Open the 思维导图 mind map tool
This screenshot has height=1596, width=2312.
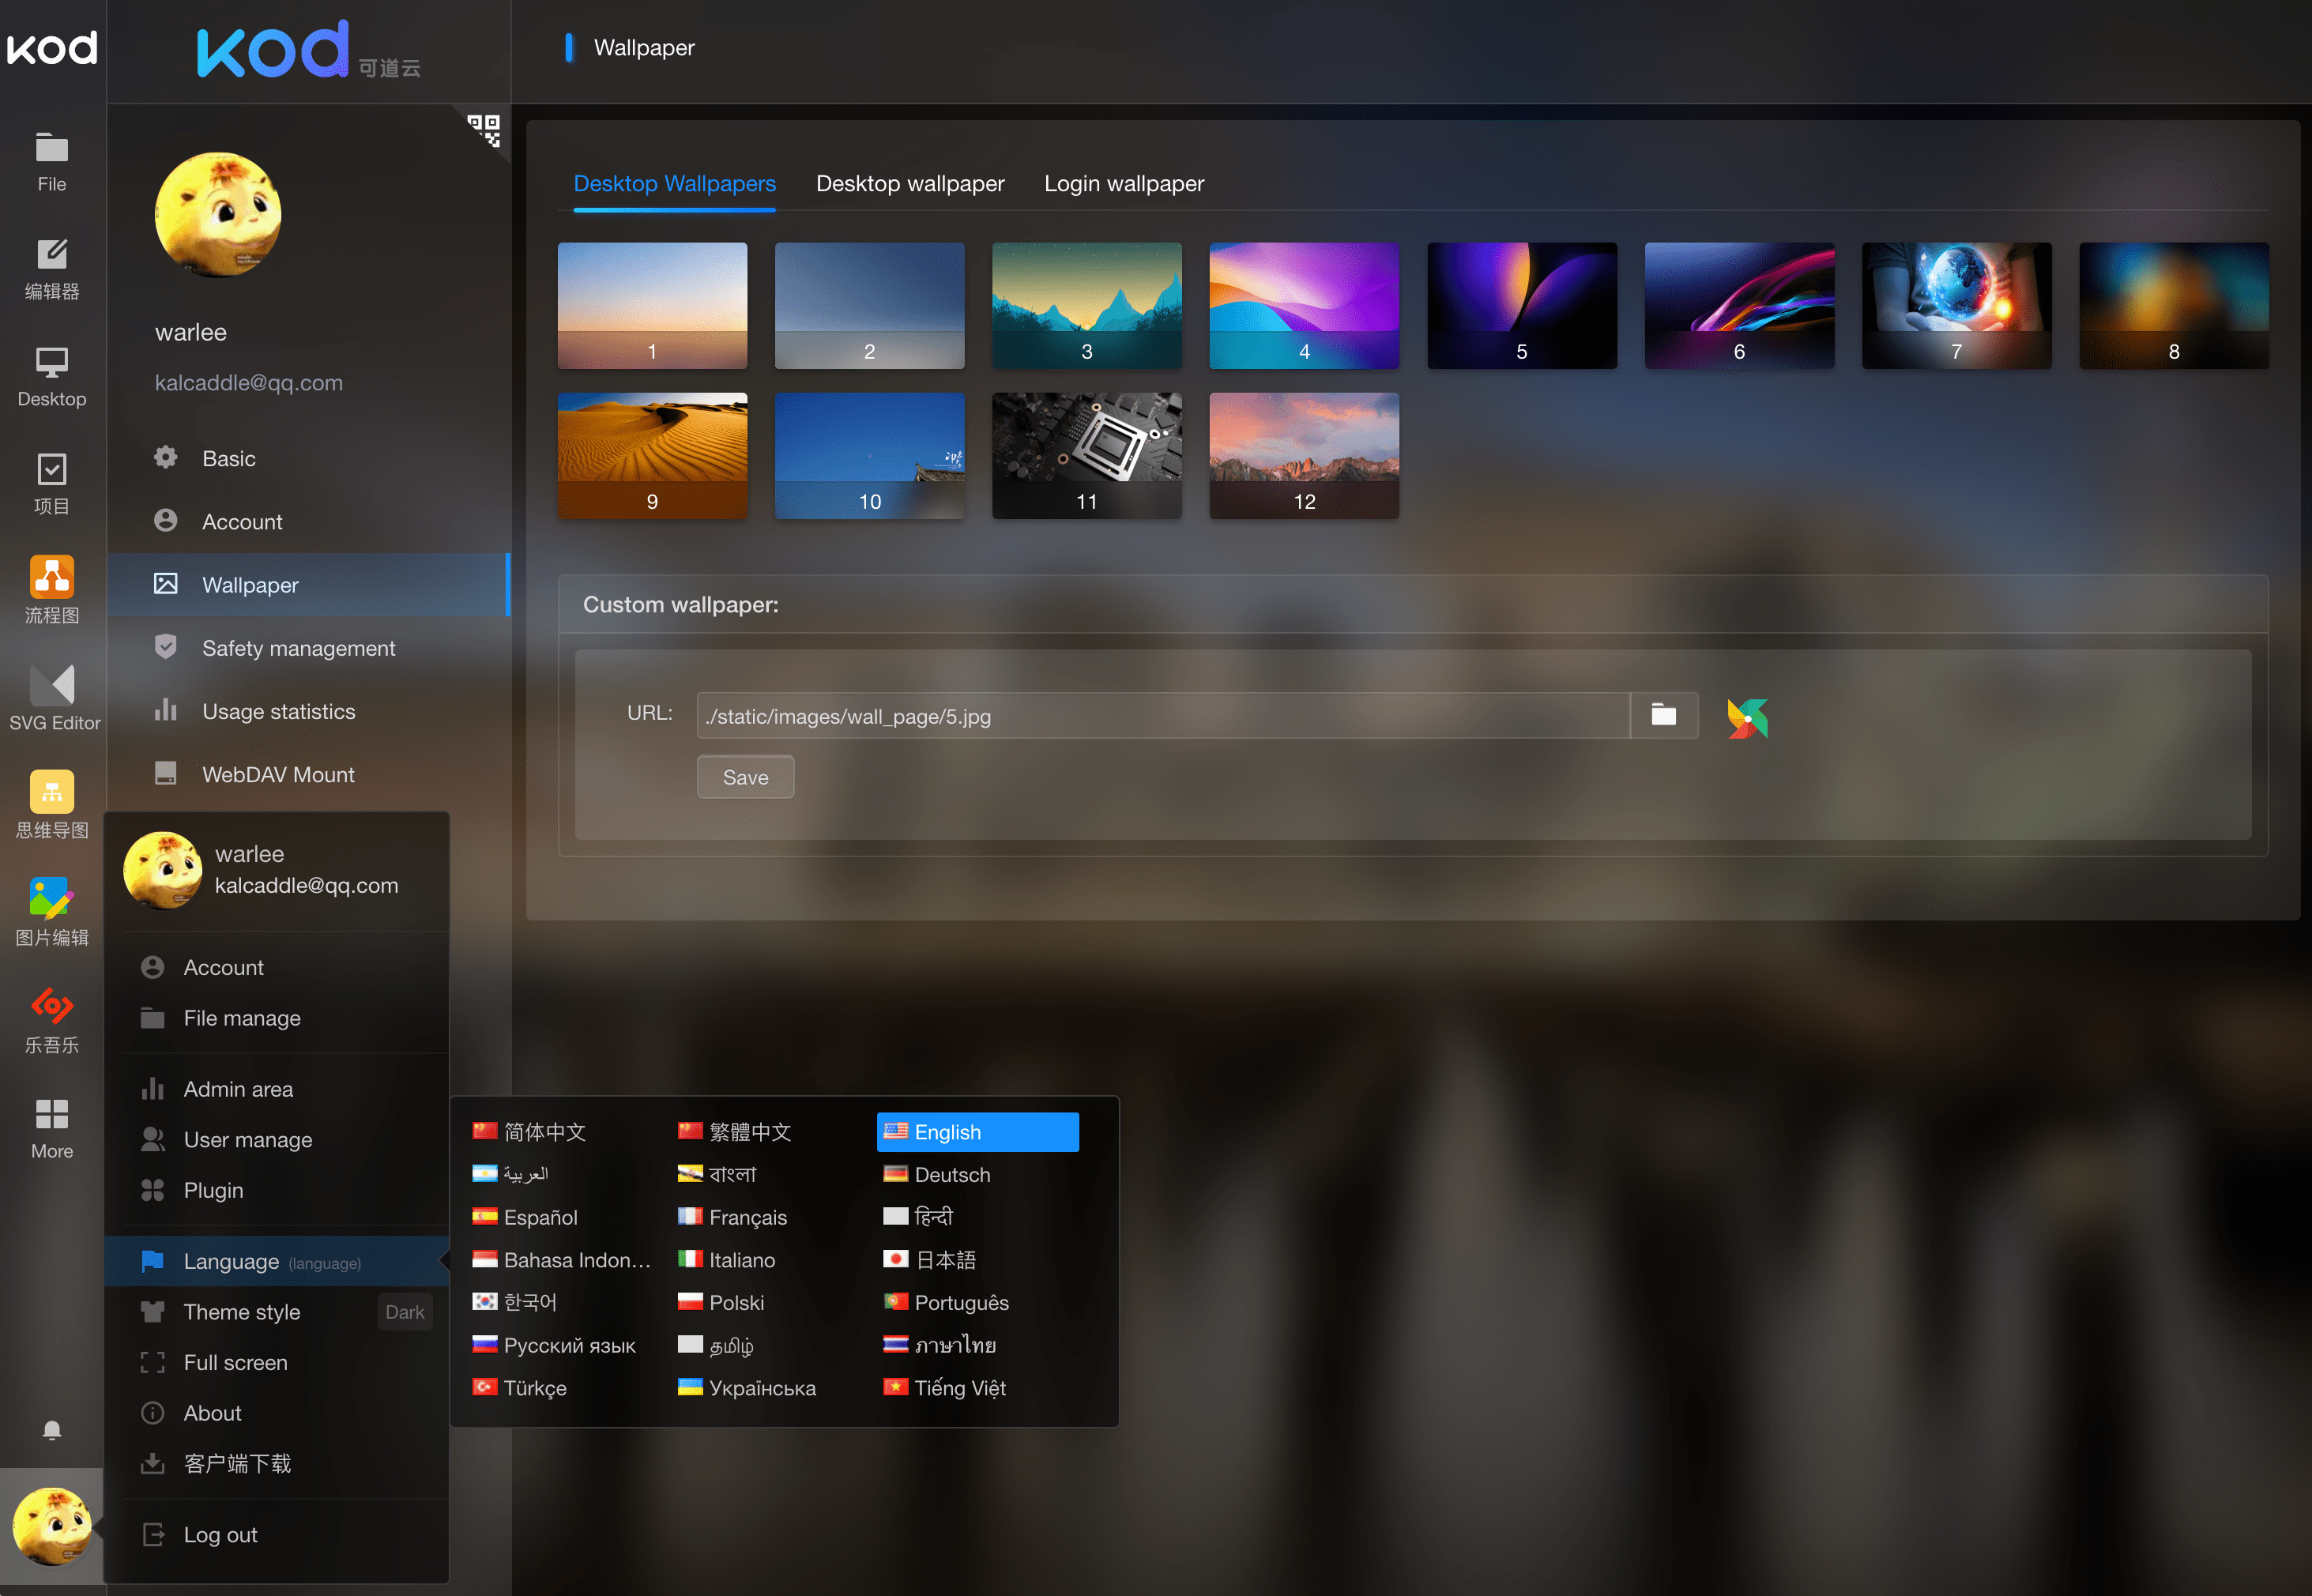pyautogui.click(x=52, y=805)
